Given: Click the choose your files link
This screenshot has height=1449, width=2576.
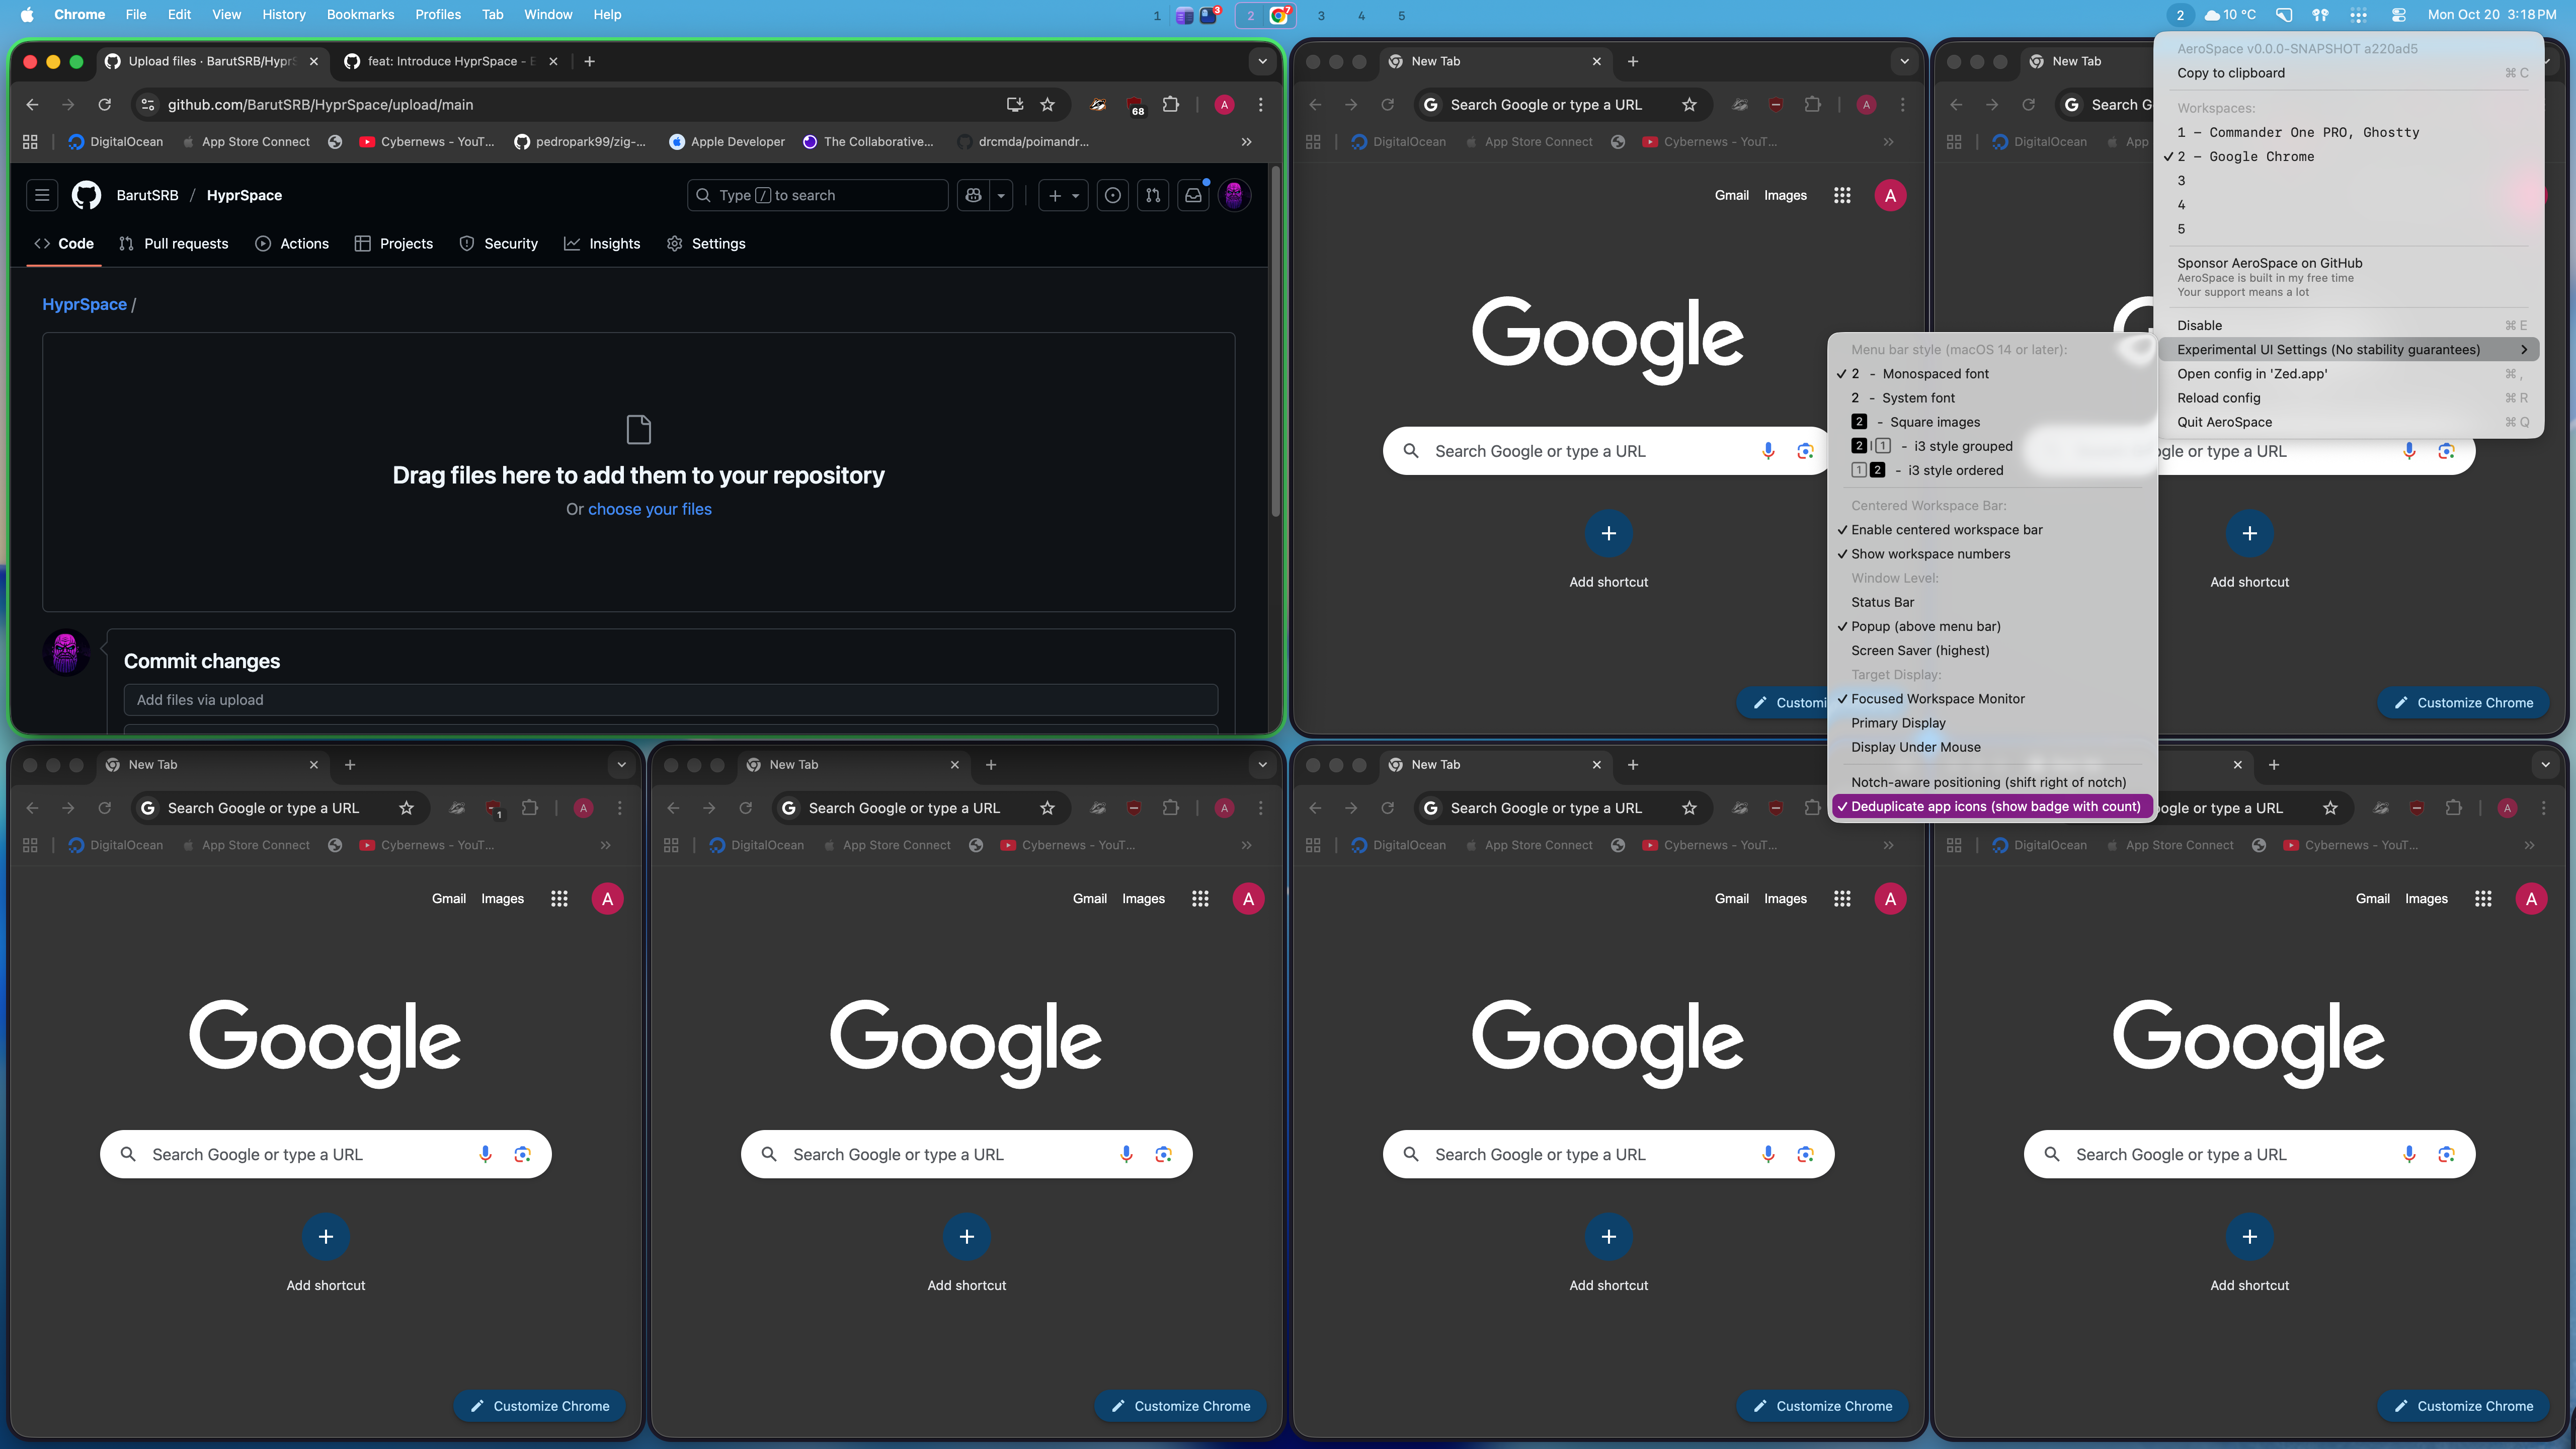Looking at the screenshot, I should point(649,509).
